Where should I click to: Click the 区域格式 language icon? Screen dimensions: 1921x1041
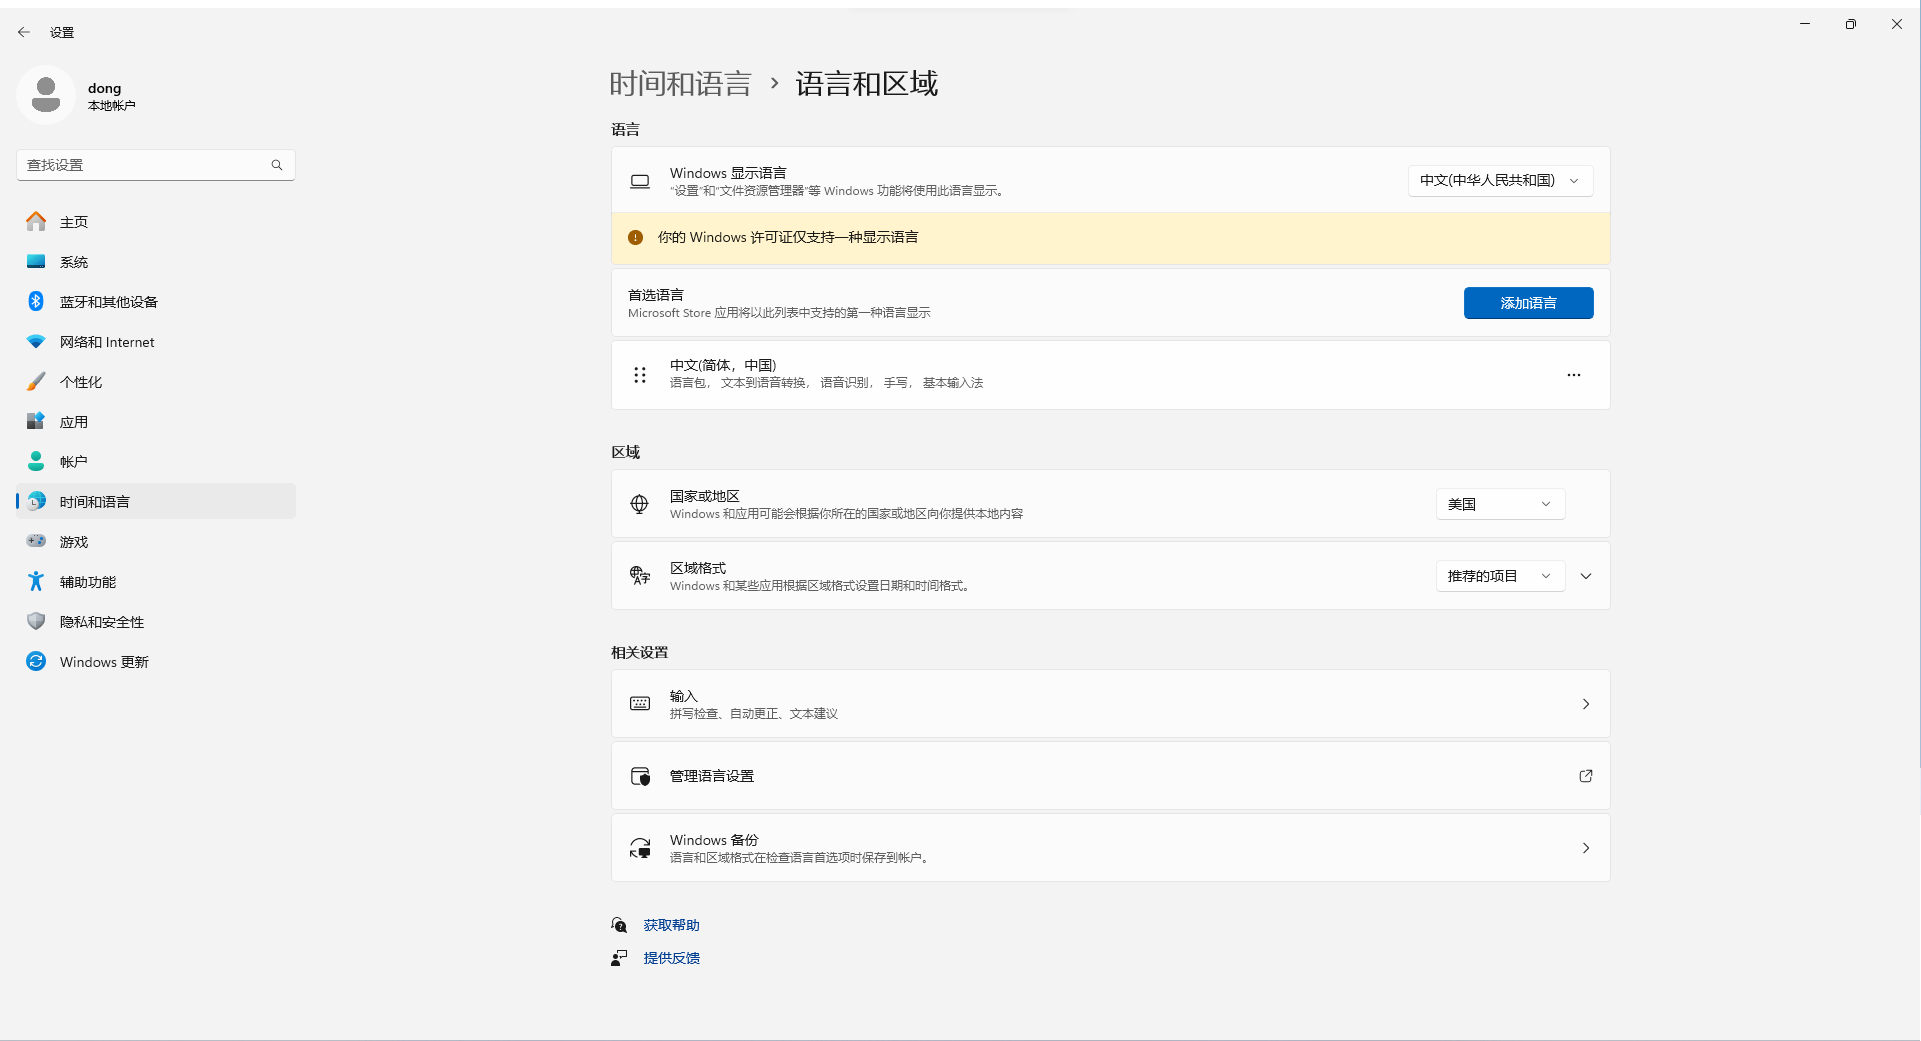click(x=640, y=576)
